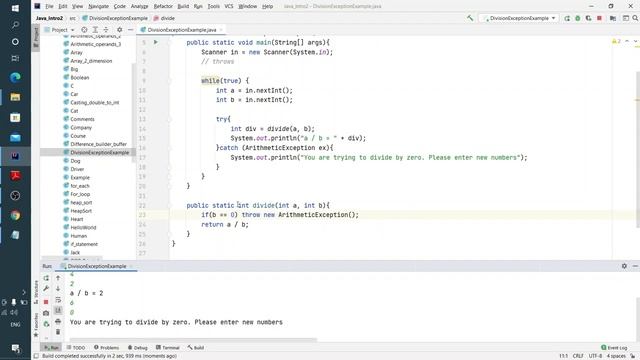
Task: Toggle the Project side tool window stripe
Action: pos(36,37)
